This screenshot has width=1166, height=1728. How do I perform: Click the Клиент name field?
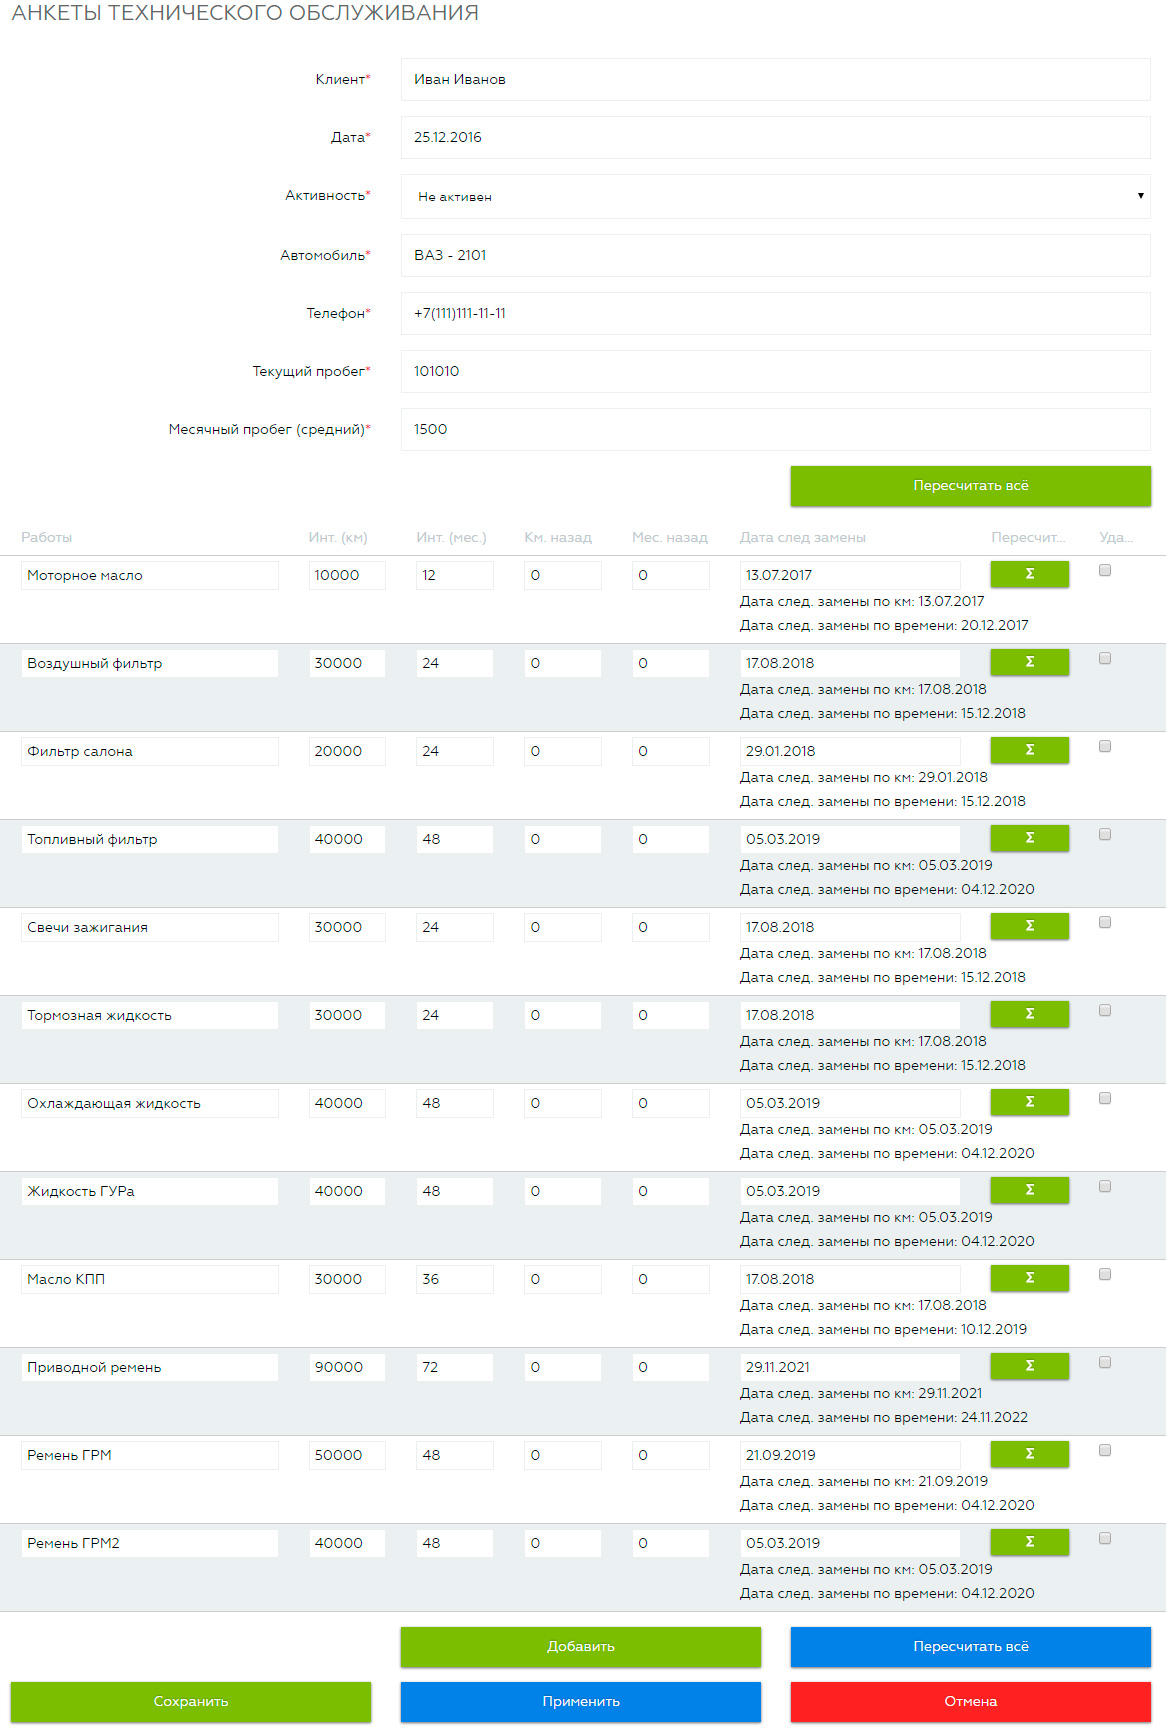point(775,79)
